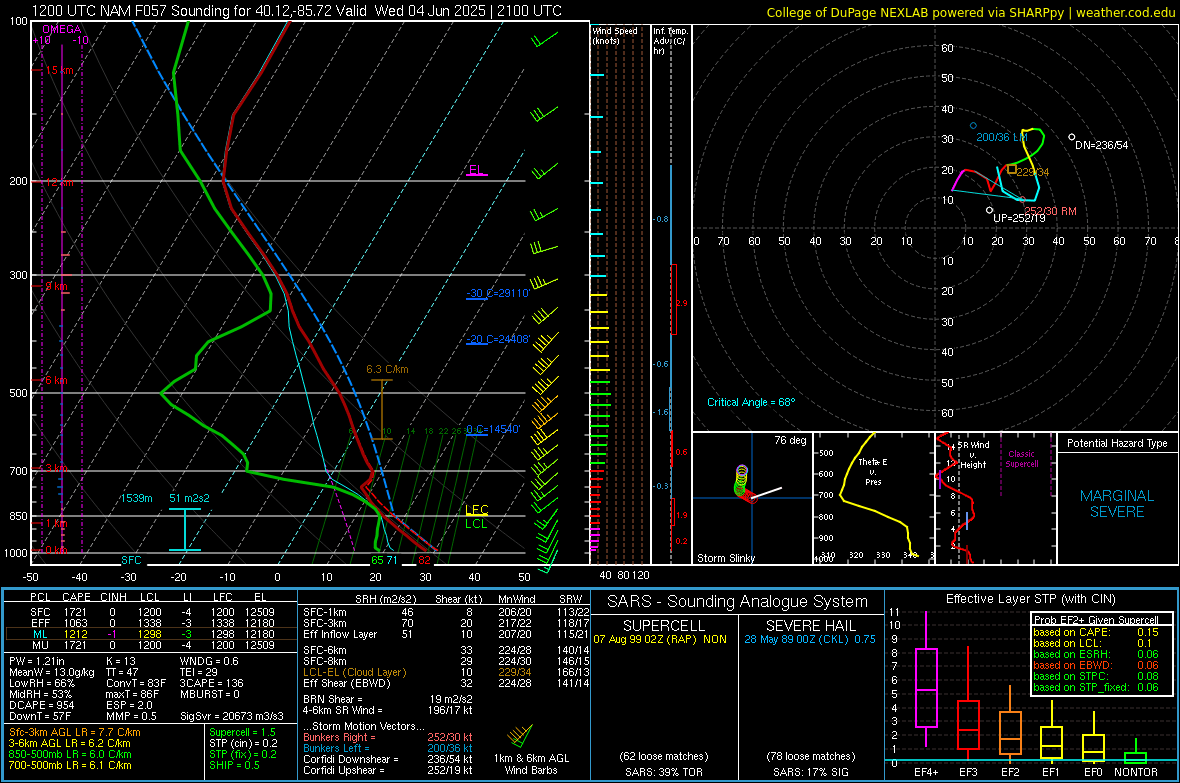1180x783 pixels.
Task: Click the 1km & 6km AGL wind barbs icon
Action: tap(521, 735)
